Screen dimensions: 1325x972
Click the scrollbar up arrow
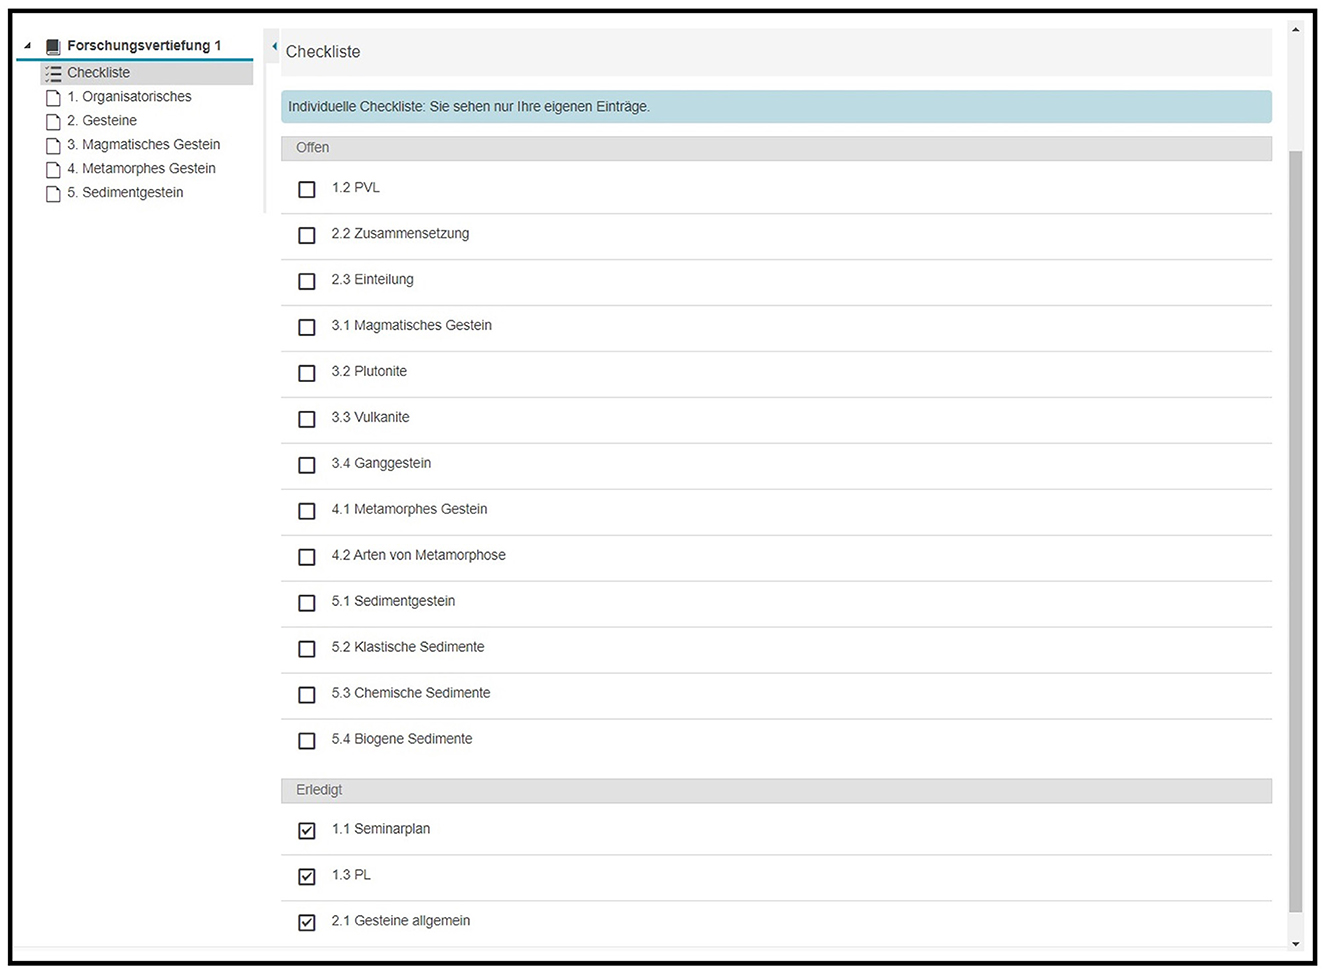[1296, 30]
